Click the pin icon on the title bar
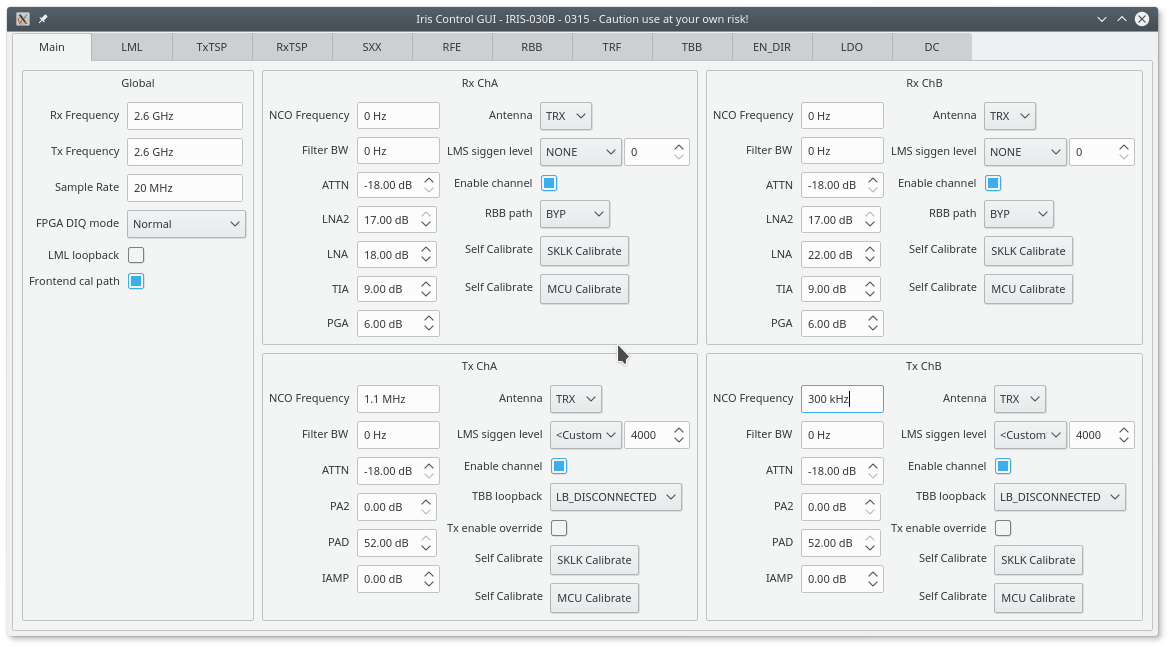This screenshot has width=1171, height=649. coord(41,18)
